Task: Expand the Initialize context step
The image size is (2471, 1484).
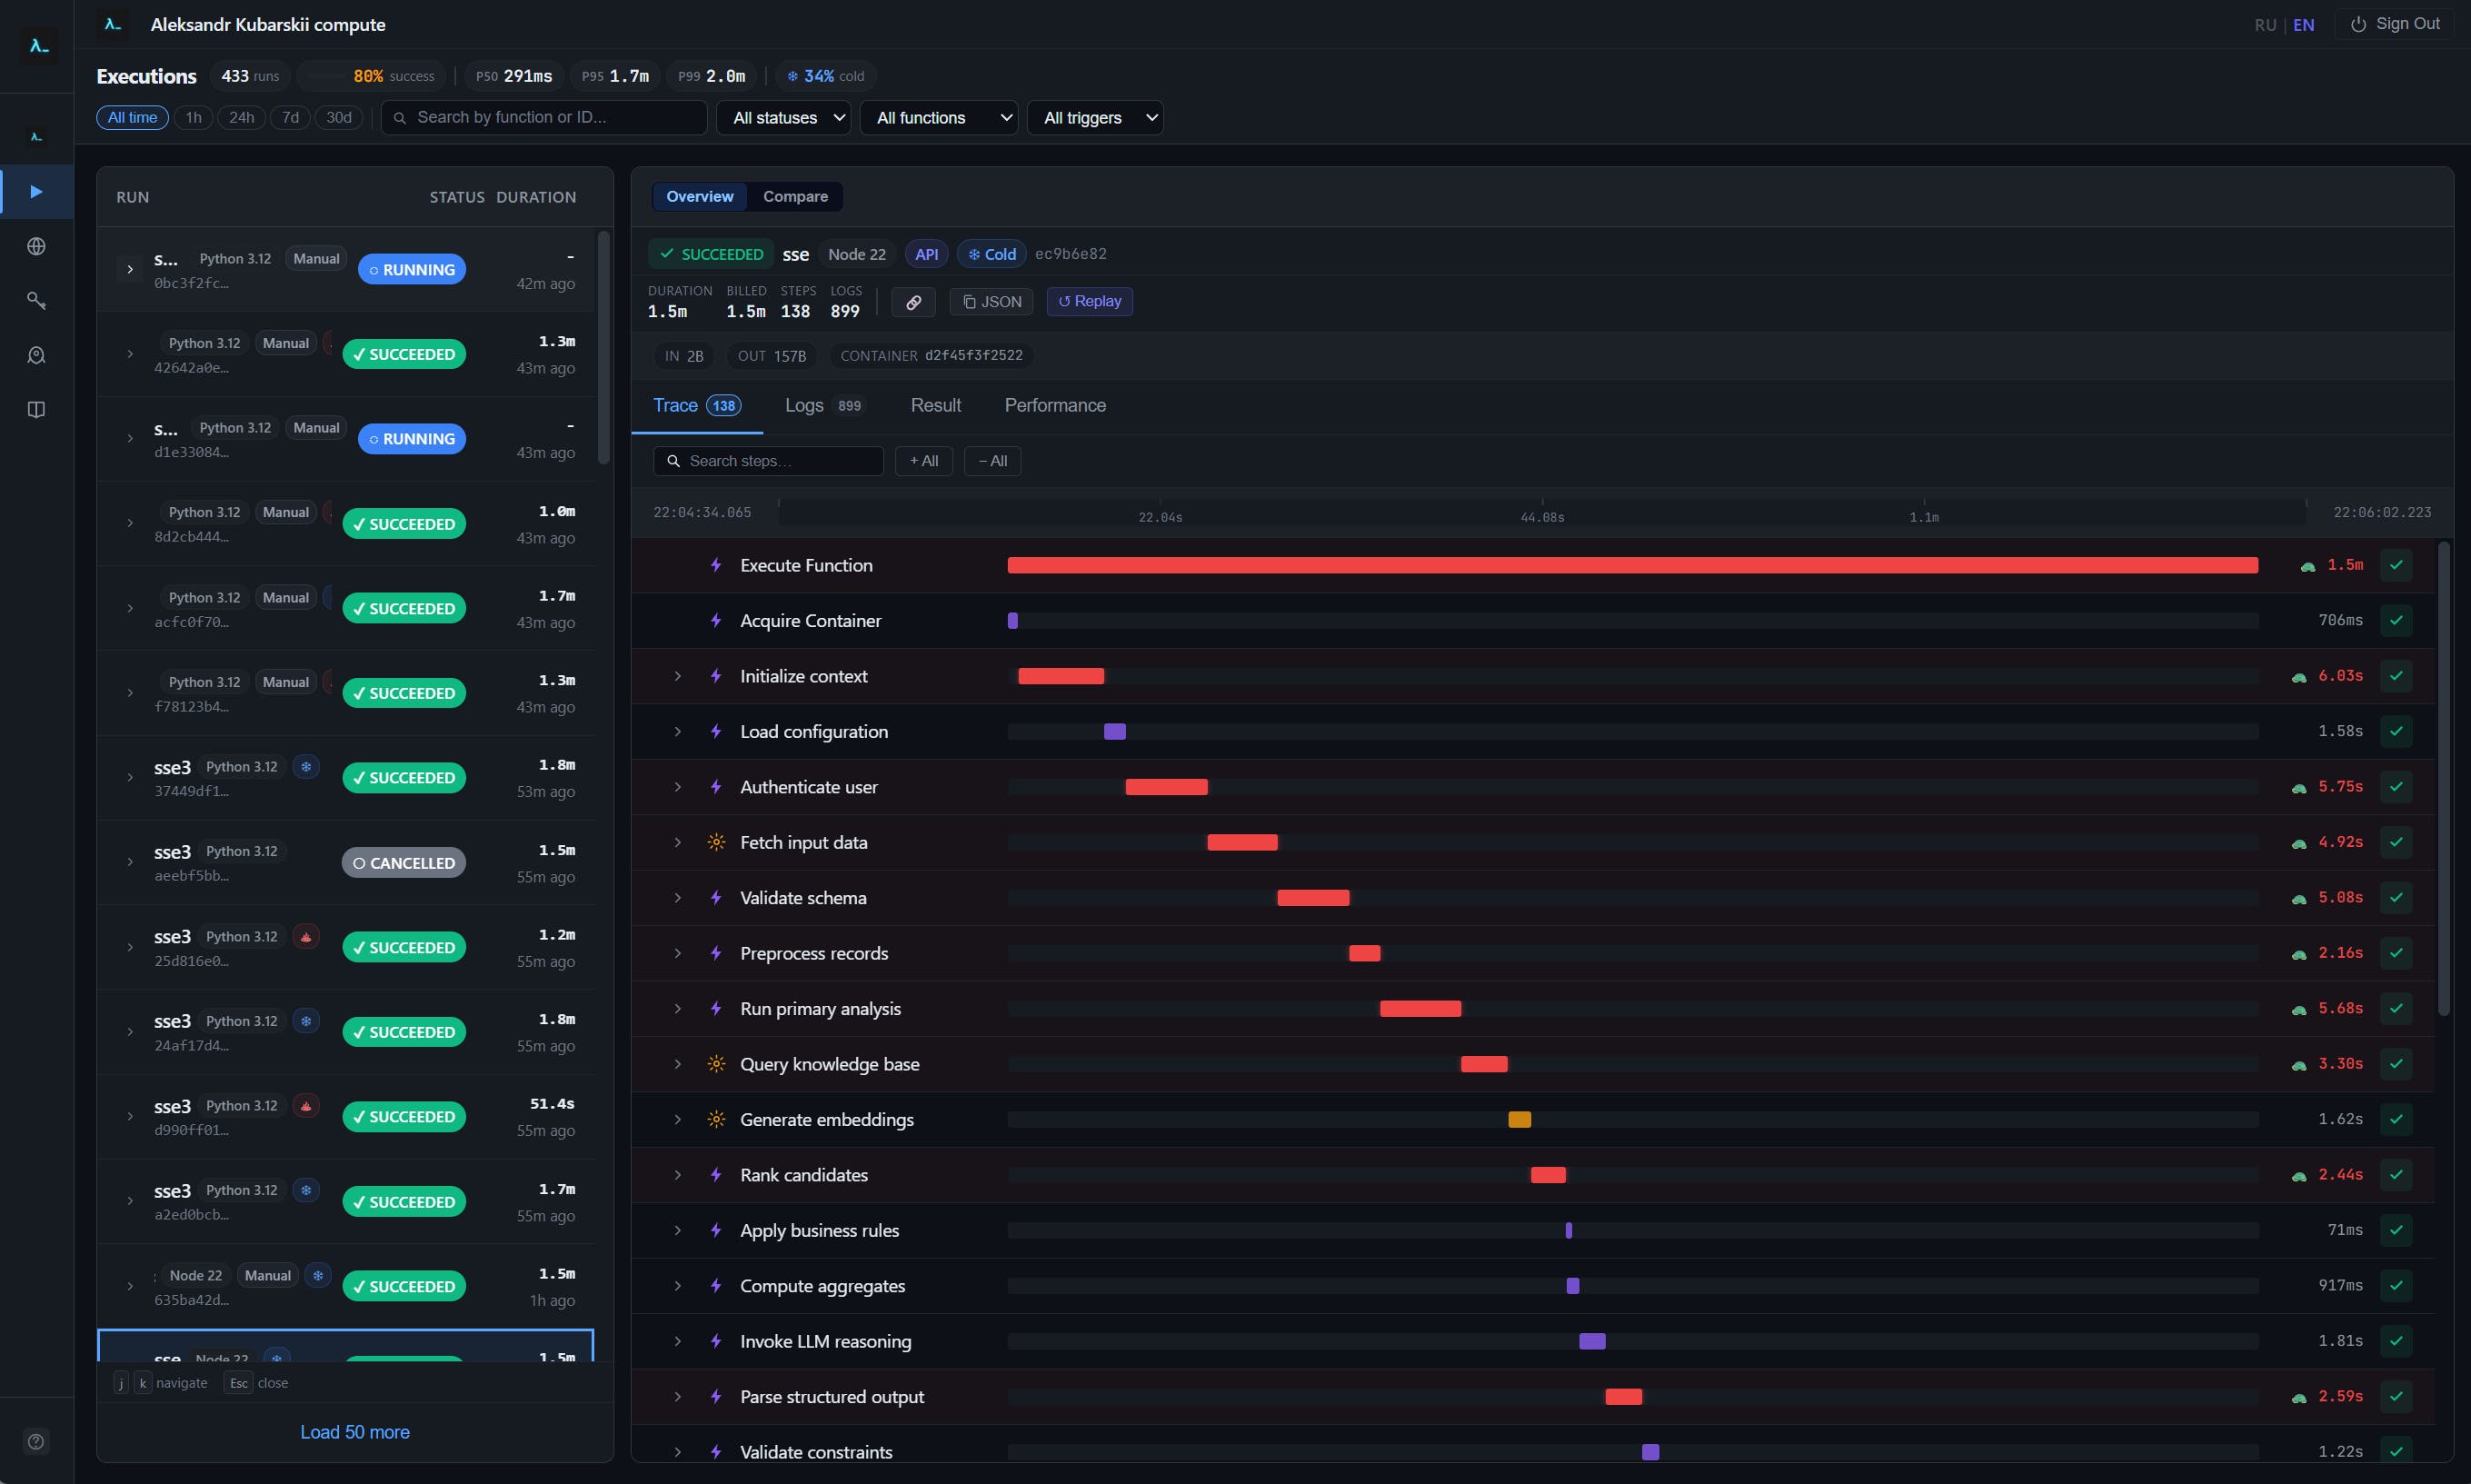Action: click(x=677, y=676)
